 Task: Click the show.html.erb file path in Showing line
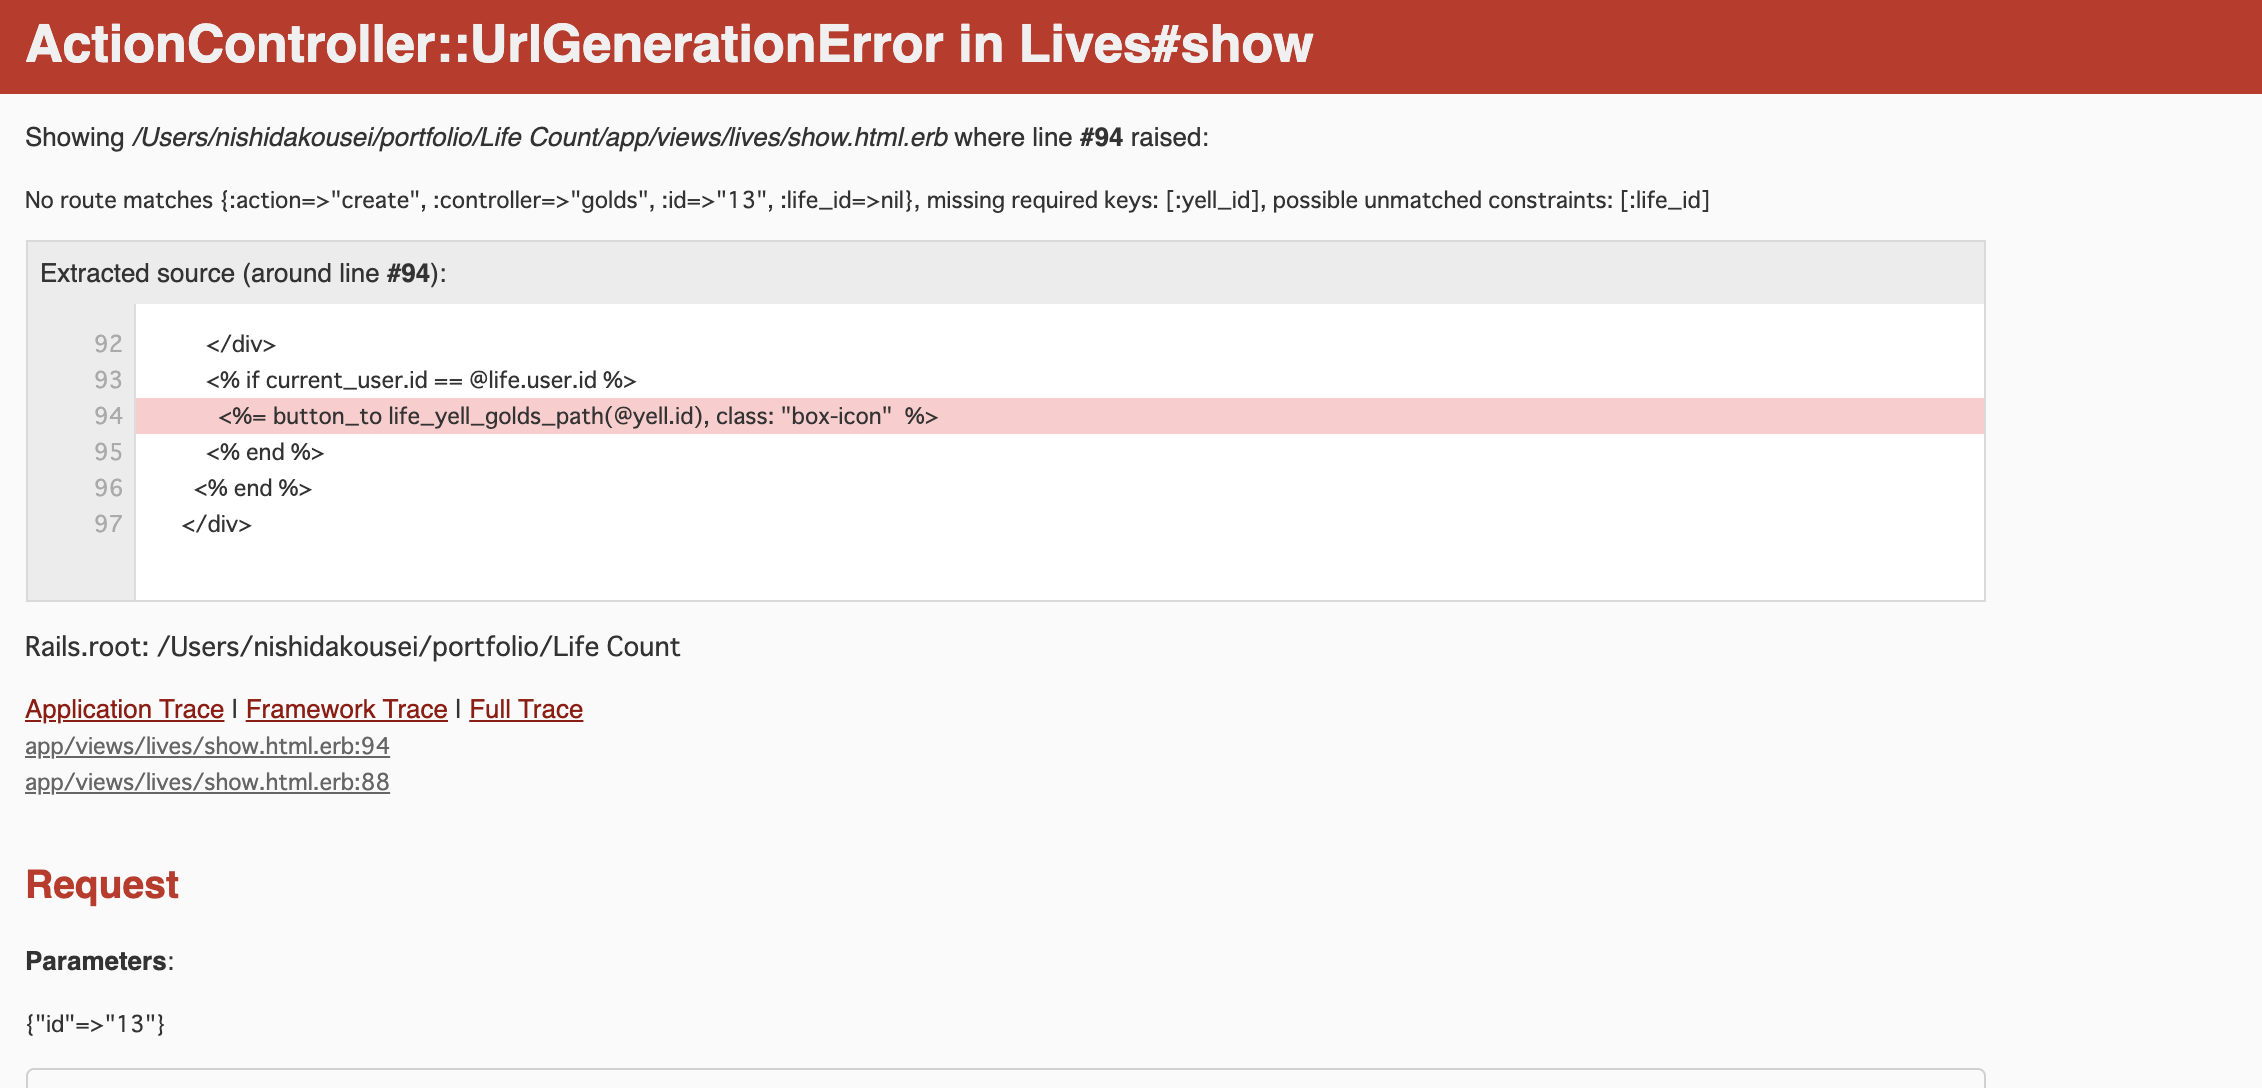click(x=540, y=137)
